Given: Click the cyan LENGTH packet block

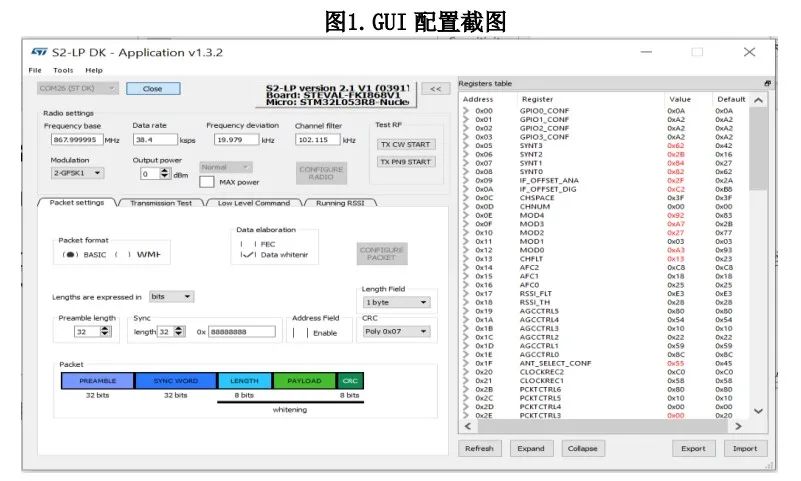Looking at the screenshot, I should [245, 381].
